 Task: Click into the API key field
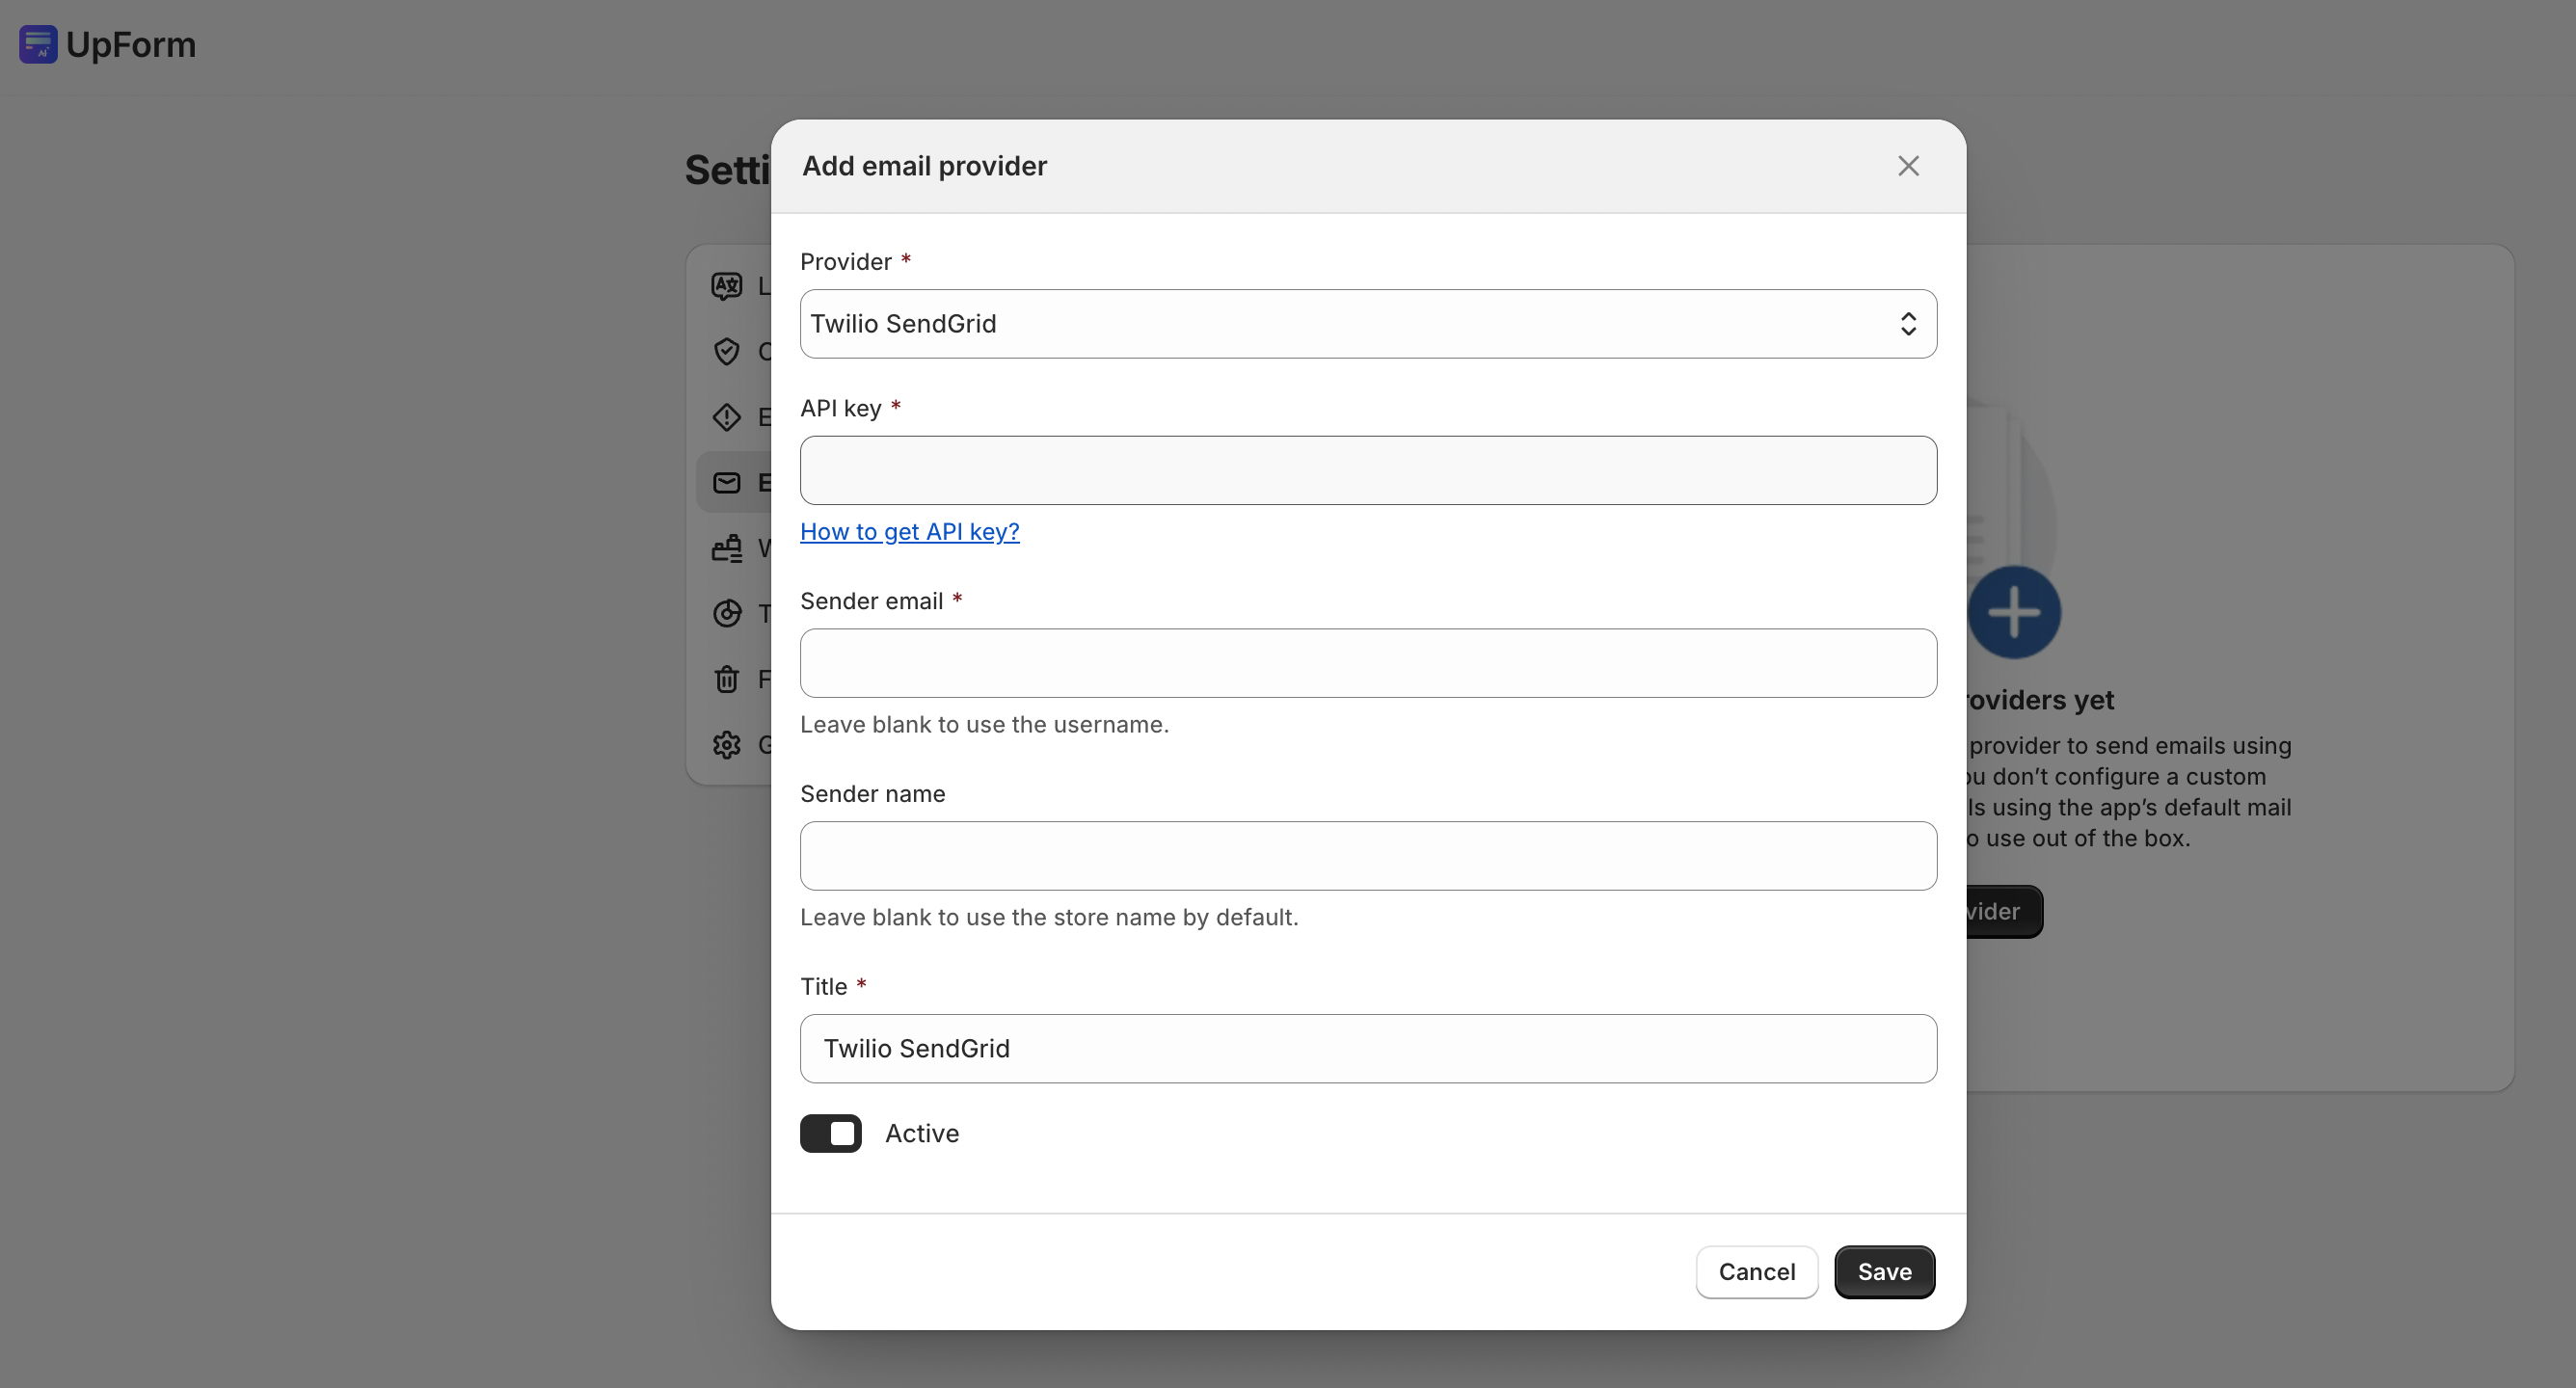point(1368,470)
